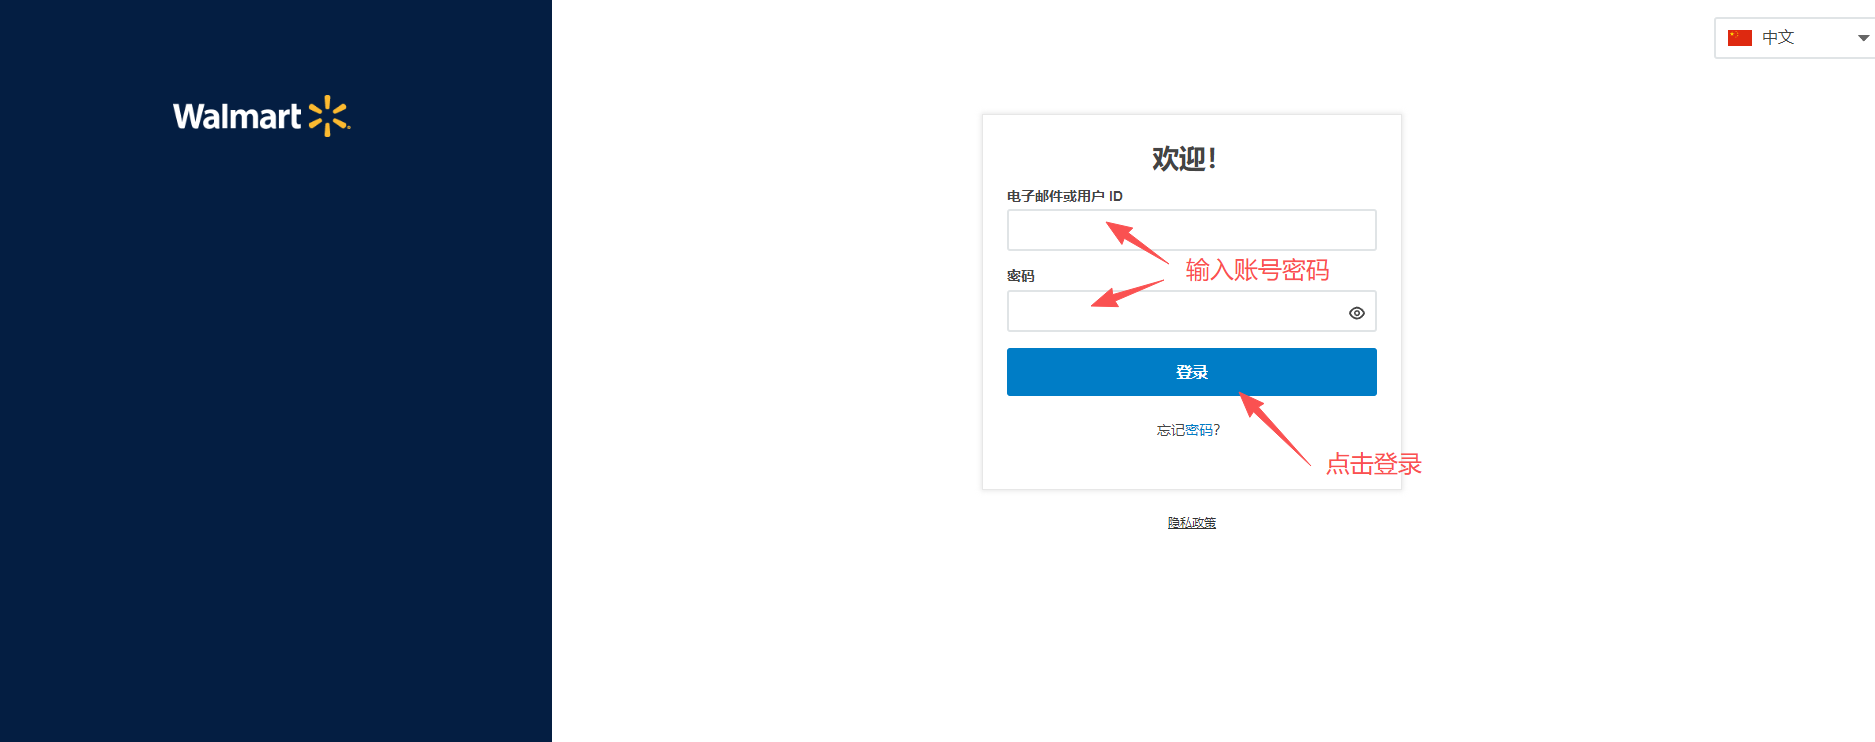This screenshot has width=1875, height=742.
Task: Focus the 密码 password input field
Action: pos(1191,311)
